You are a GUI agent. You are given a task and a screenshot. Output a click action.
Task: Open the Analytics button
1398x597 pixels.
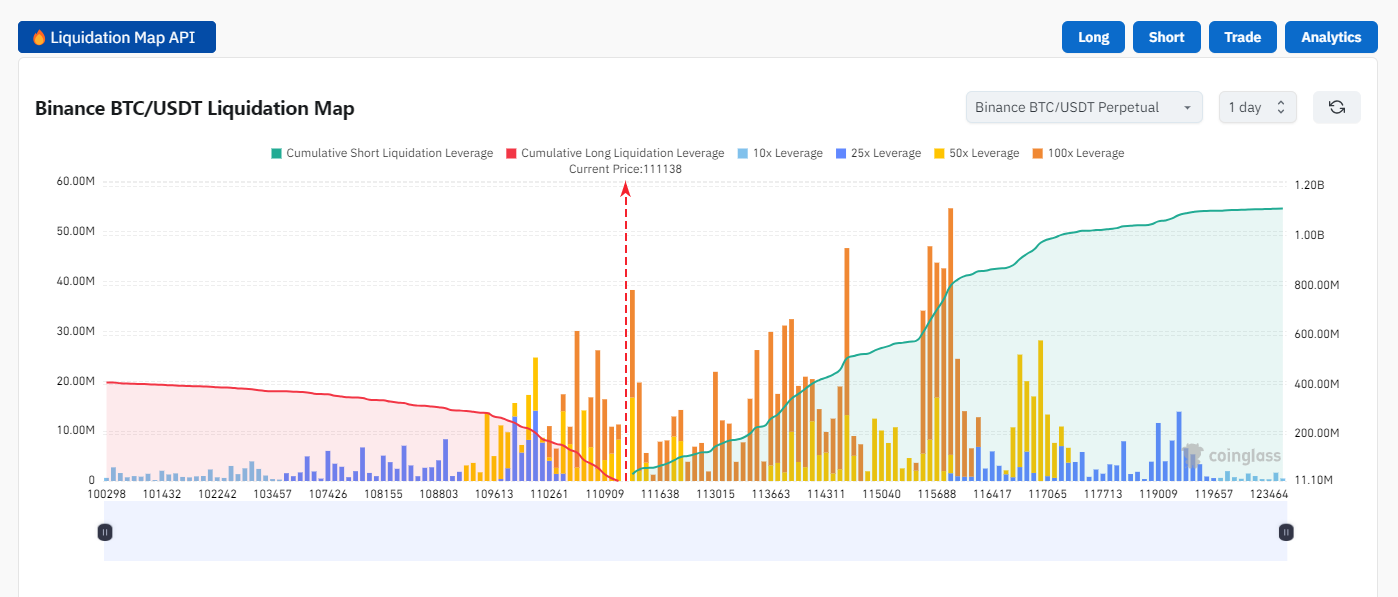pyautogui.click(x=1331, y=37)
